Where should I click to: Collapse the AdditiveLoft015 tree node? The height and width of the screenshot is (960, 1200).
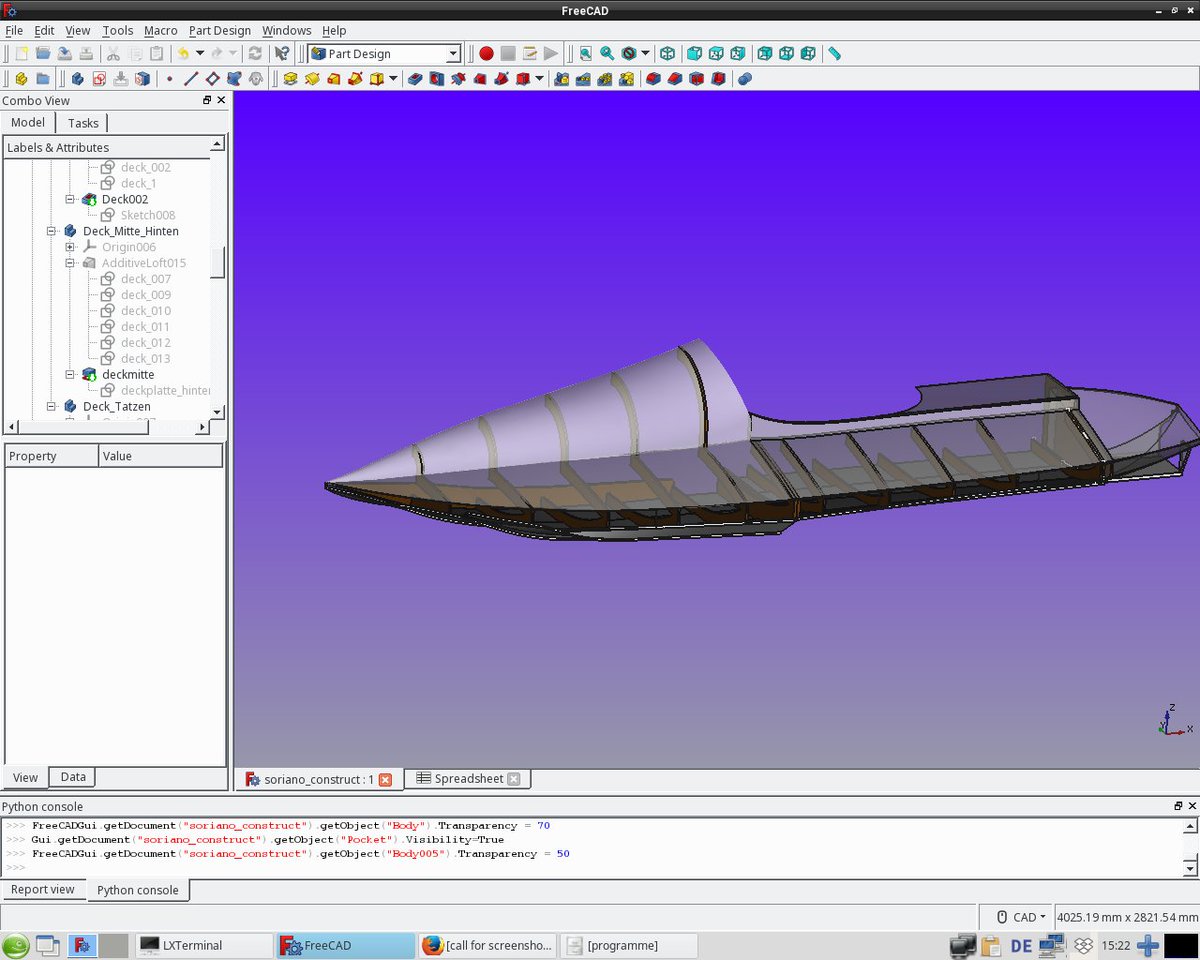point(70,263)
